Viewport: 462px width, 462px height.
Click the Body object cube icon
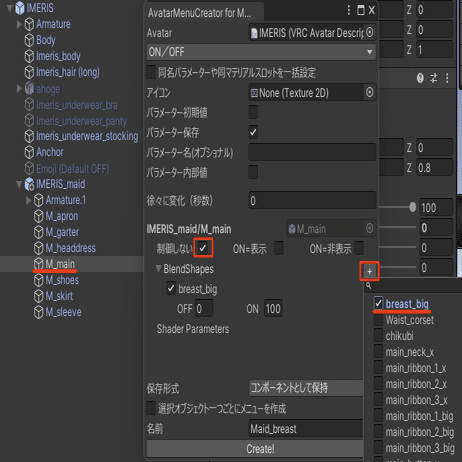[29, 40]
